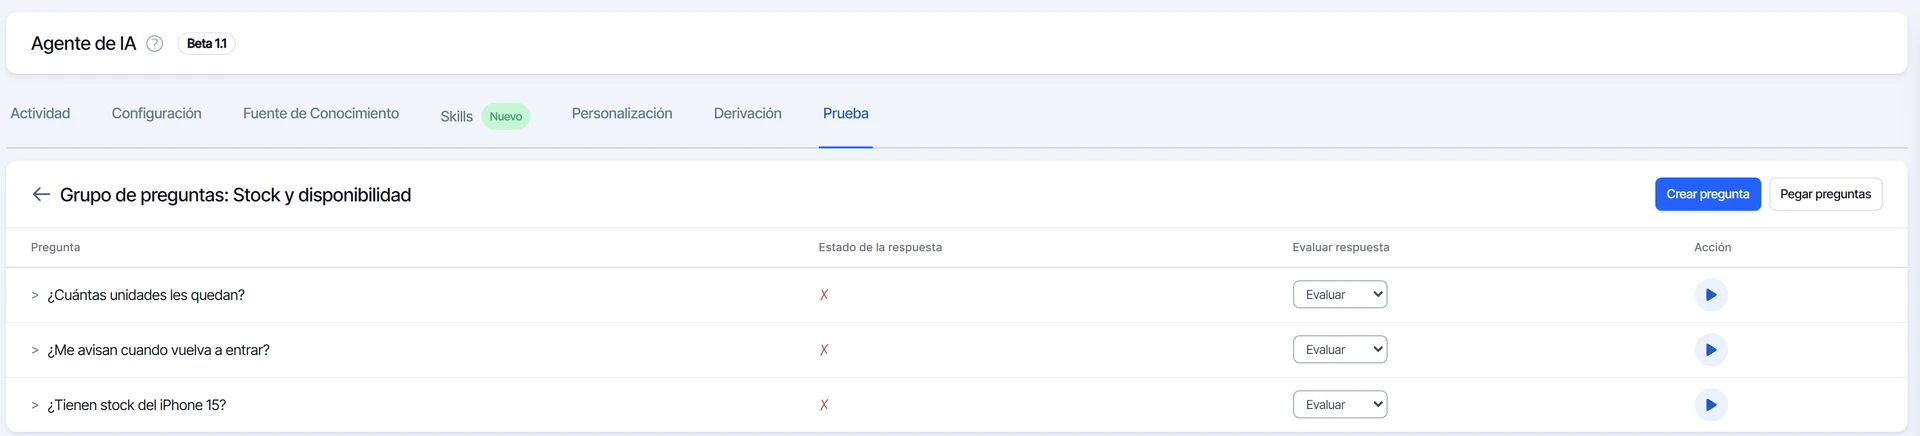
Task: Switch to the Derivación tab
Action: pyautogui.click(x=748, y=114)
